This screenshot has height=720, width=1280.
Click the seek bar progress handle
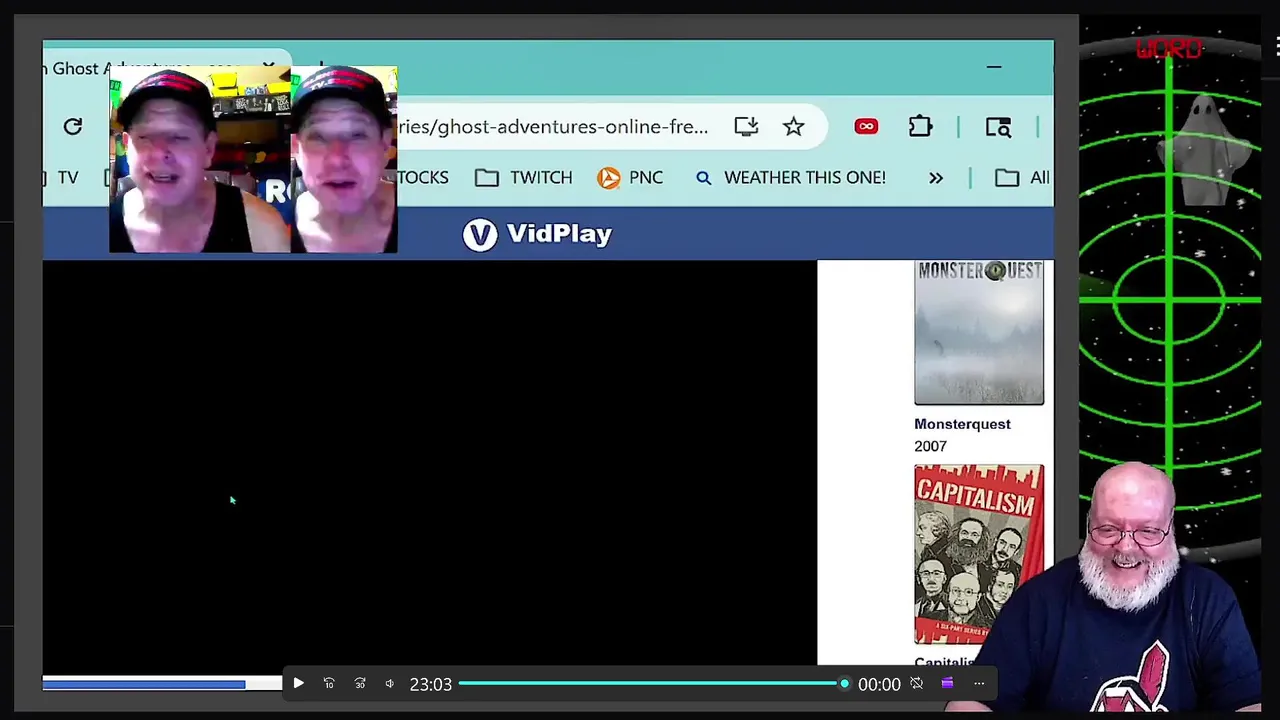pos(844,684)
